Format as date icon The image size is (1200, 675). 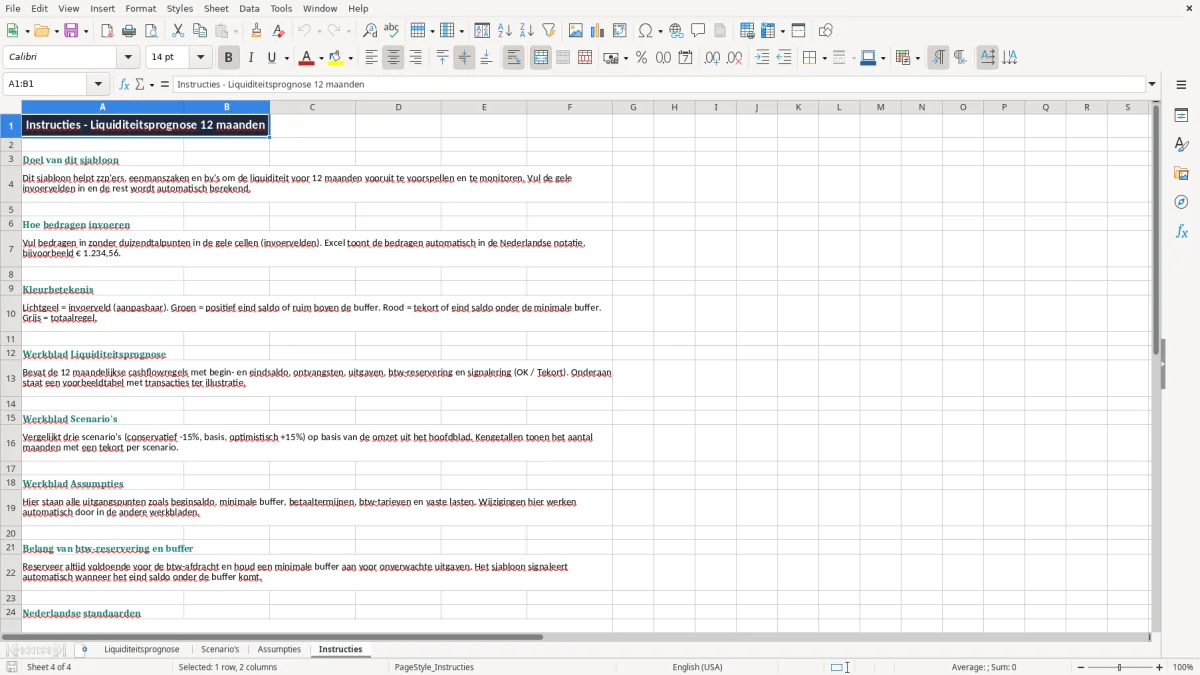tap(686, 58)
